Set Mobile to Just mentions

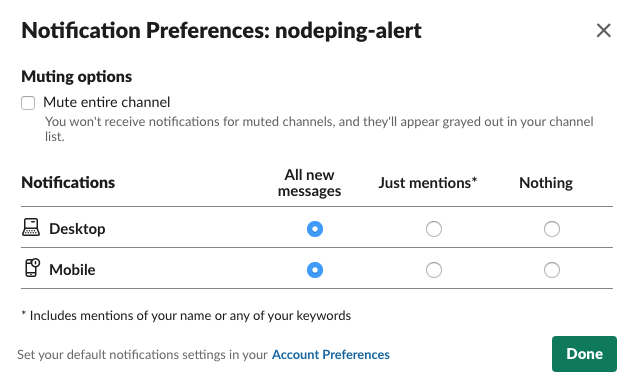coord(434,270)
